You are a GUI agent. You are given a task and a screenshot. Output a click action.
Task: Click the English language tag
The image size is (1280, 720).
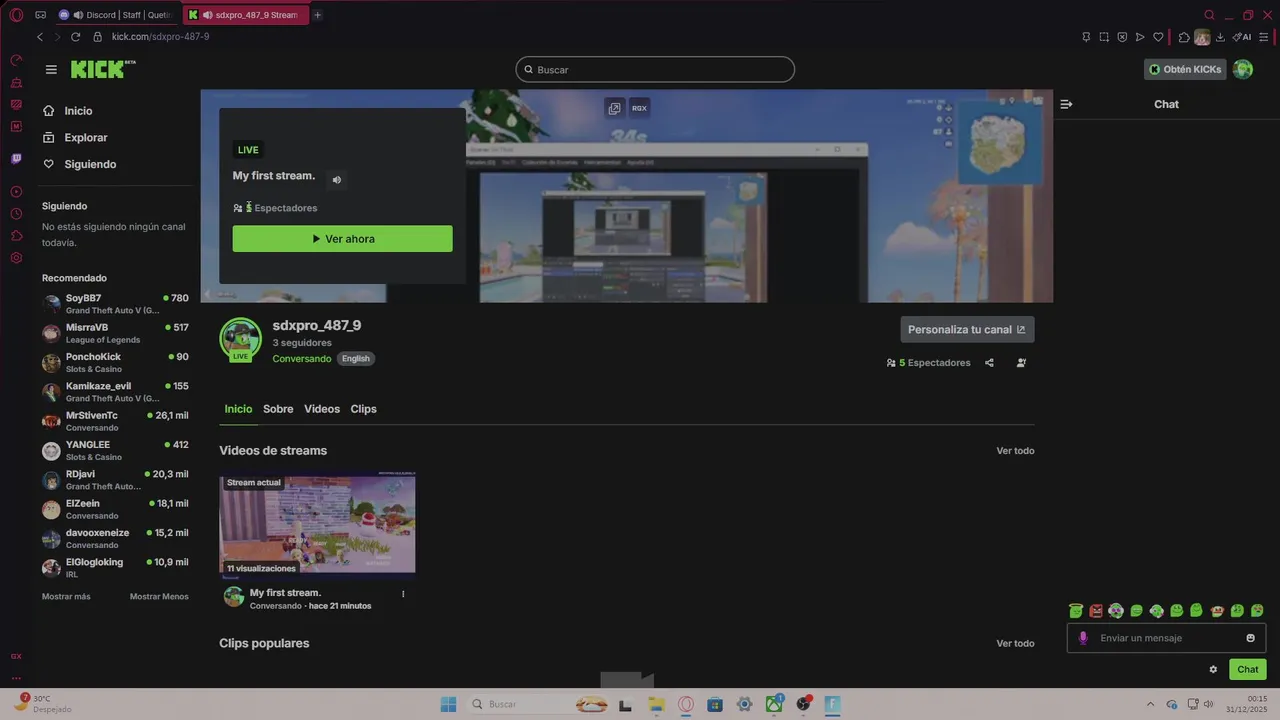[355, 359]
